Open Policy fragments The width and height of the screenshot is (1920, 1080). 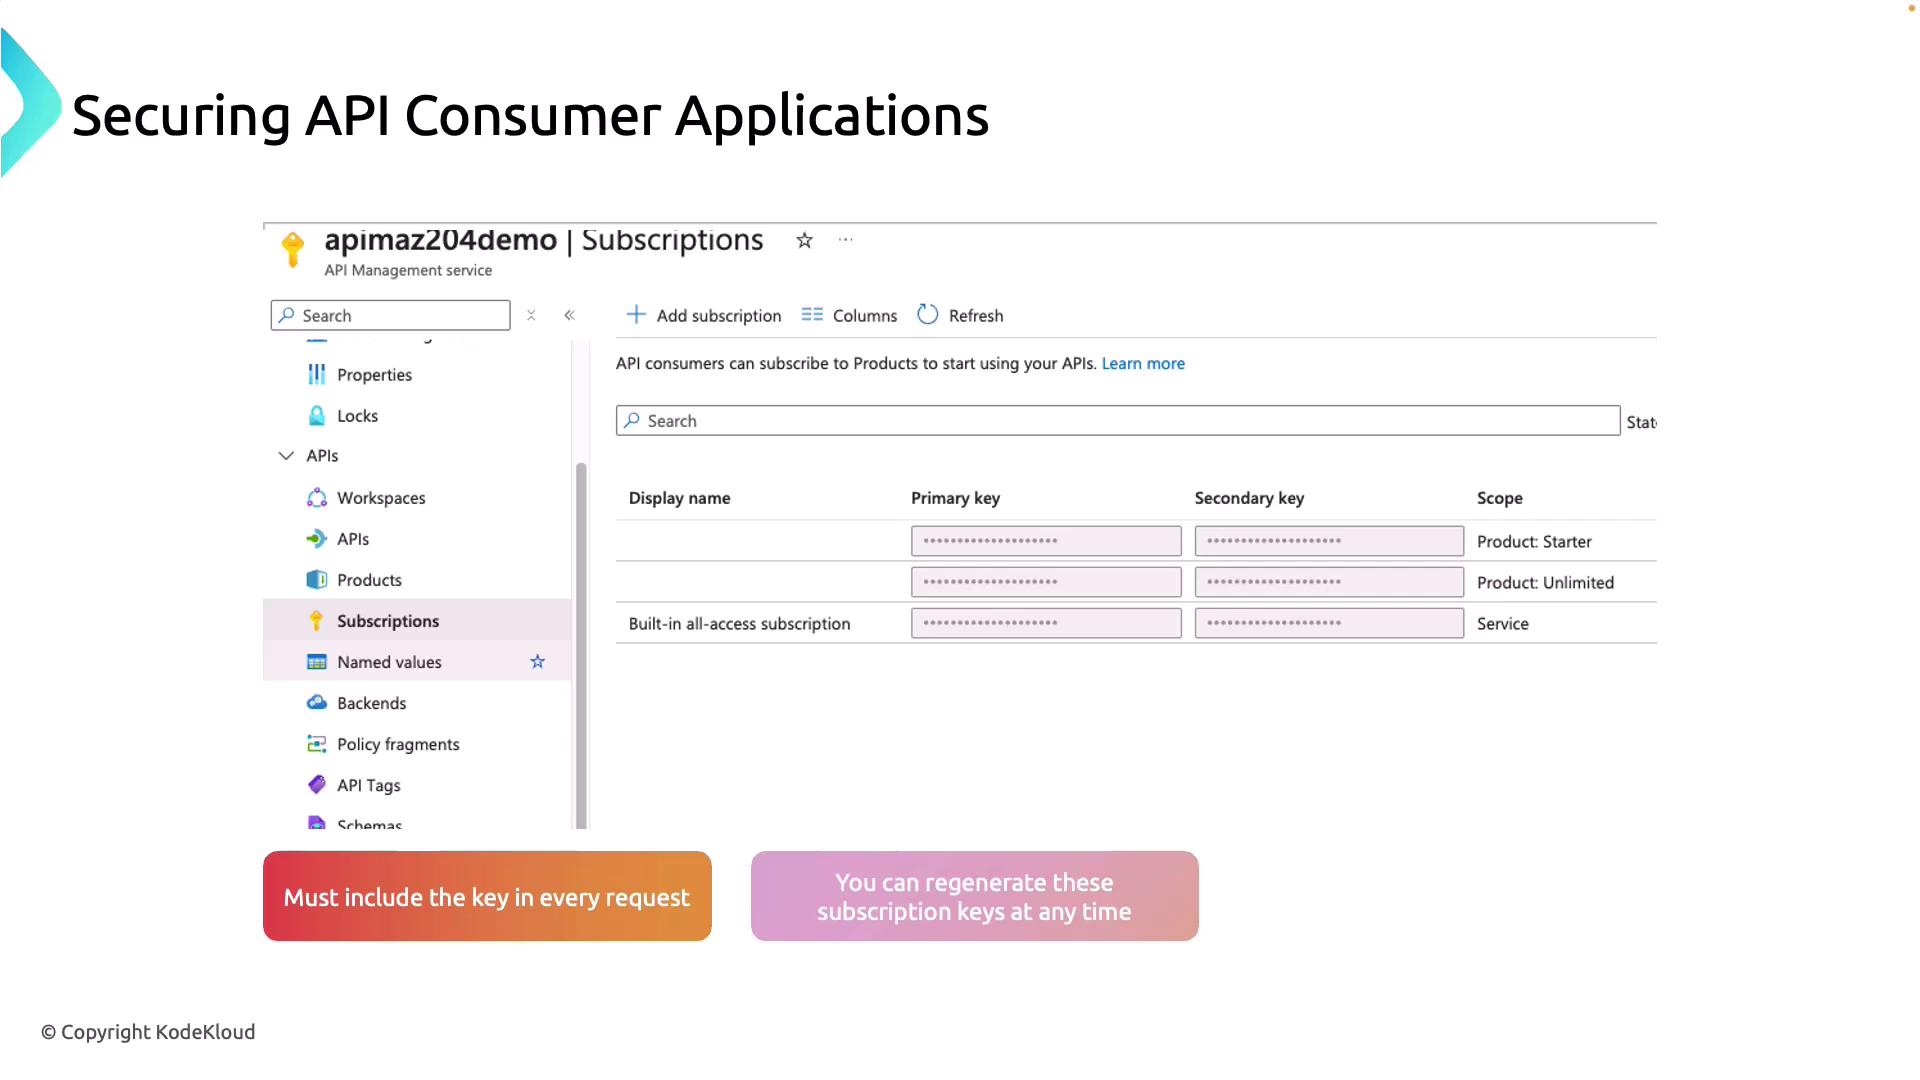point(397,744)
